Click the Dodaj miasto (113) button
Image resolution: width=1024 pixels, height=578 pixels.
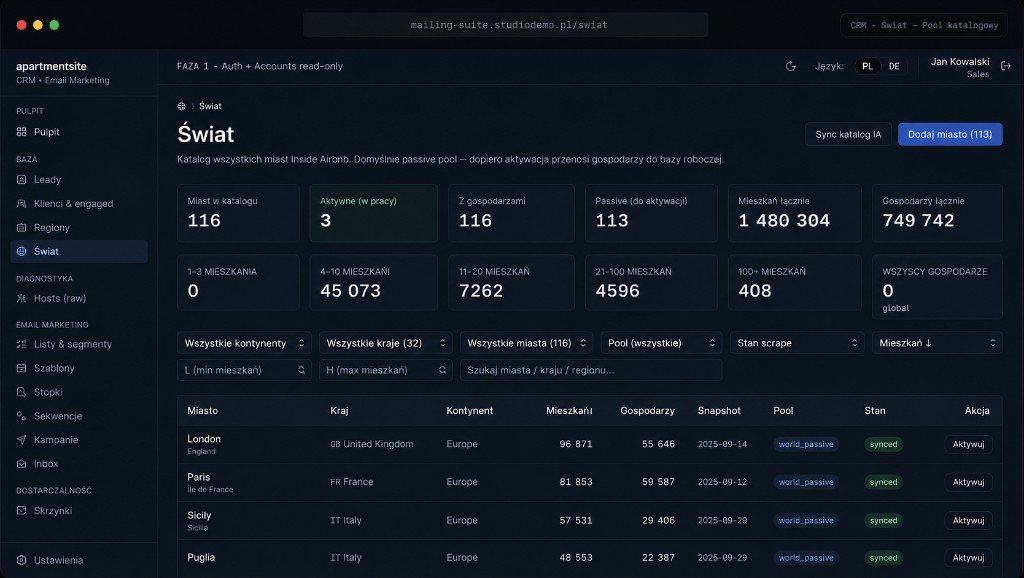tap(950, 135)
